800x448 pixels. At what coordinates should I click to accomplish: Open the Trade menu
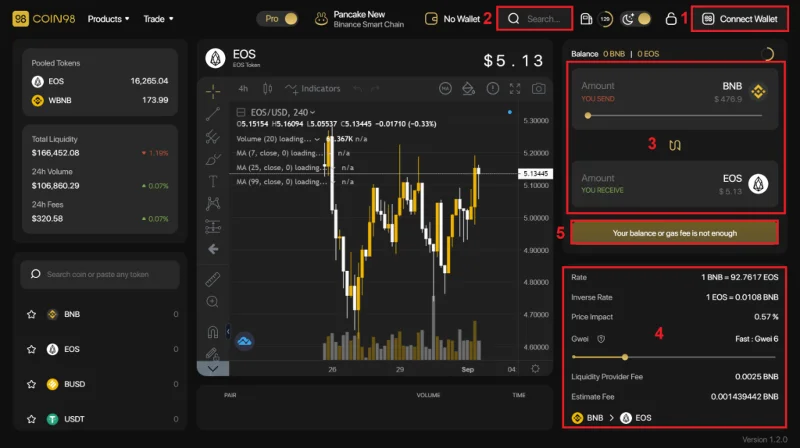pos(158,19)
